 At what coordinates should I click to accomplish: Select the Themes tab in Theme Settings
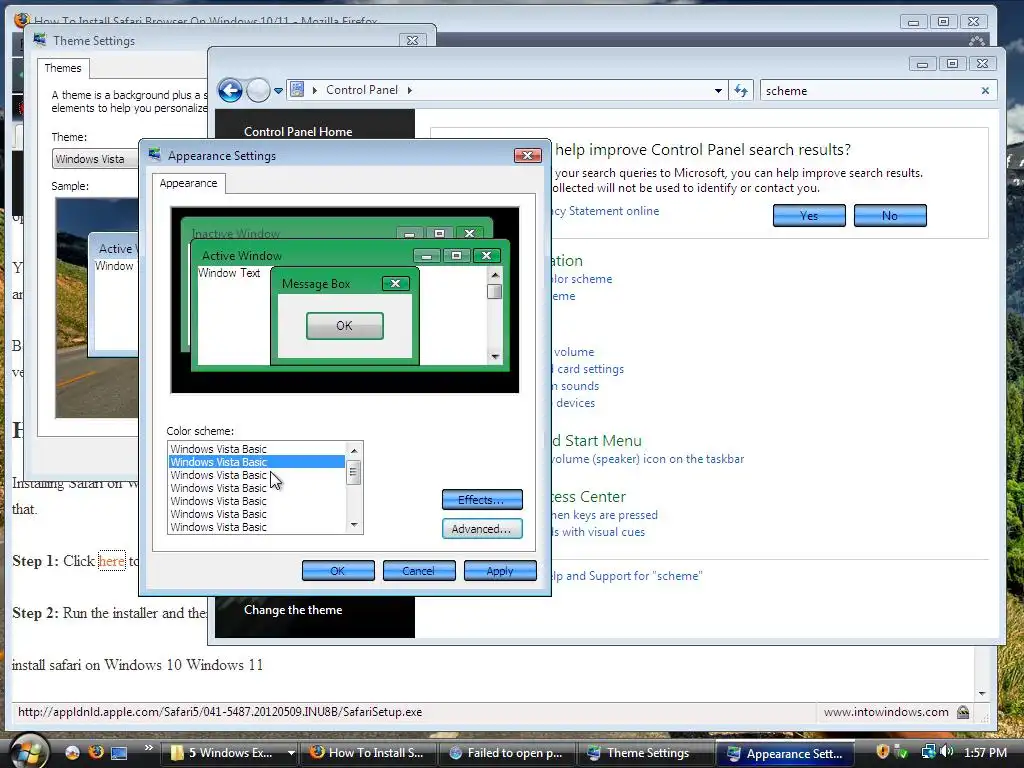click(63, 68)
